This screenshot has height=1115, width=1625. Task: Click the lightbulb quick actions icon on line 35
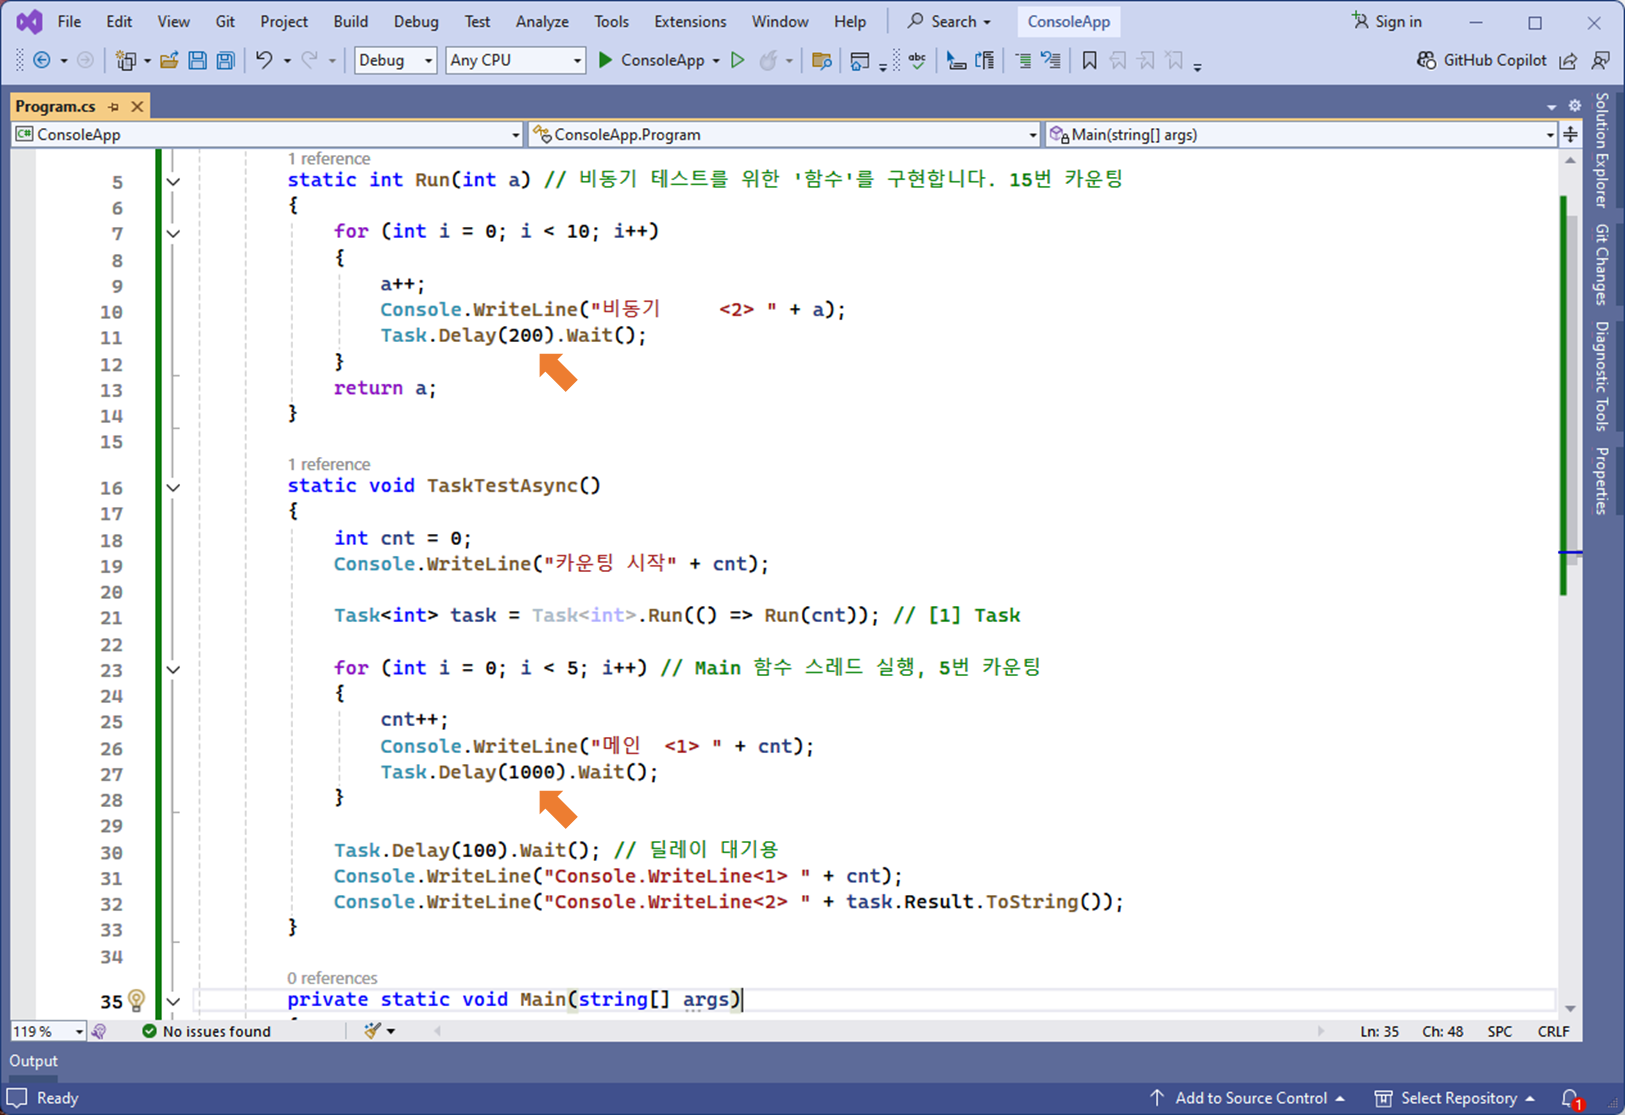click(x=137, y=999)
